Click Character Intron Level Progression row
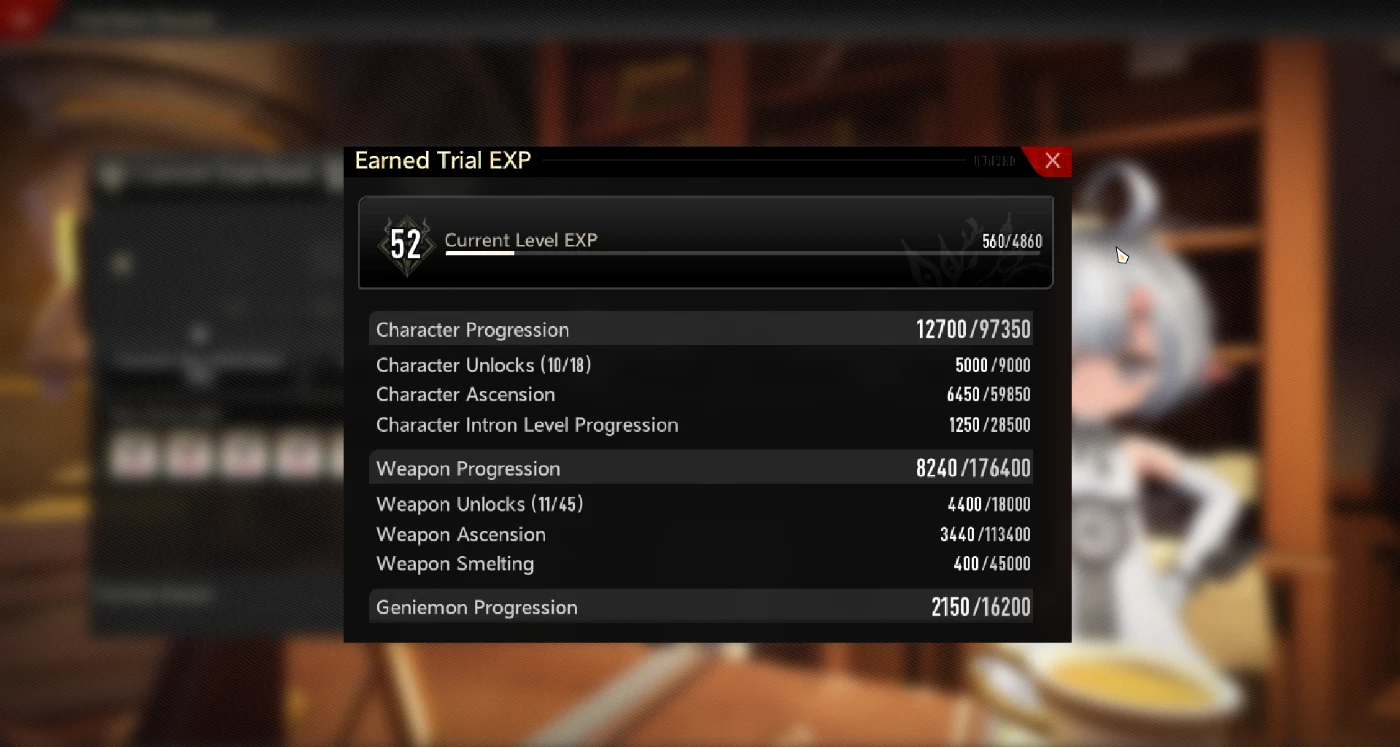Image resolution: width=1400 pixels, height=747 pixels. [702, 425]
